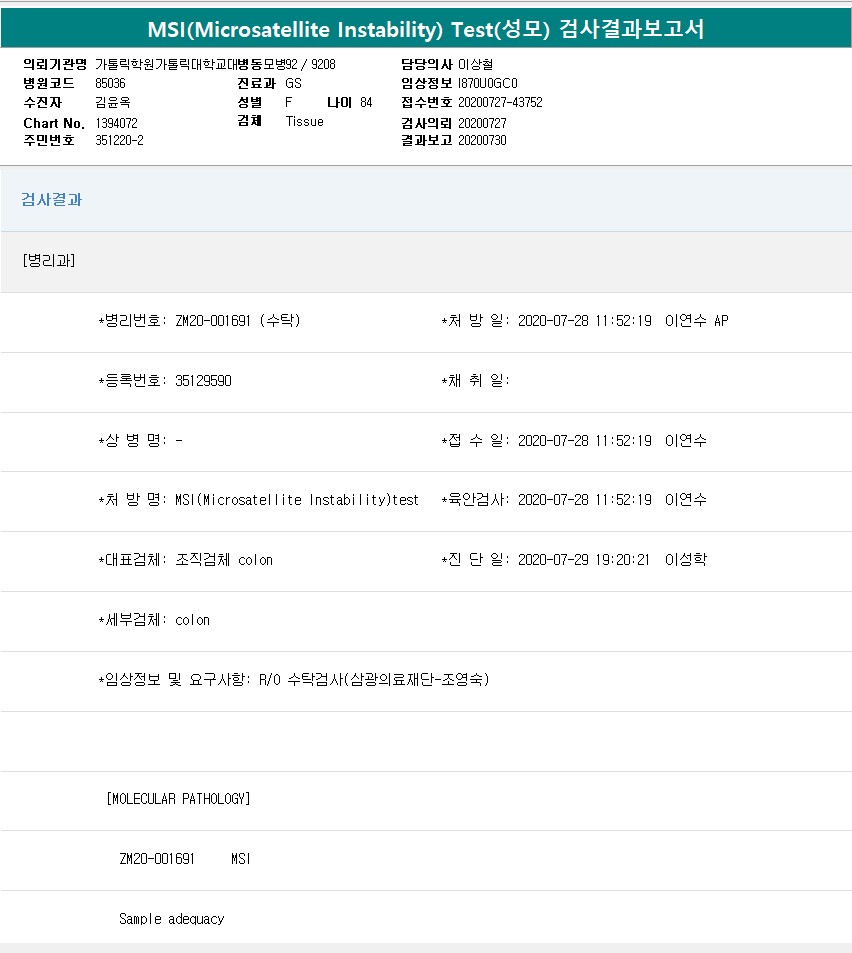Image resolution: width=852 pixels, height=953 pixels.
Task: Click the [MOLECULAR PATHOLOGY] heading
Action: pos(178,799)
